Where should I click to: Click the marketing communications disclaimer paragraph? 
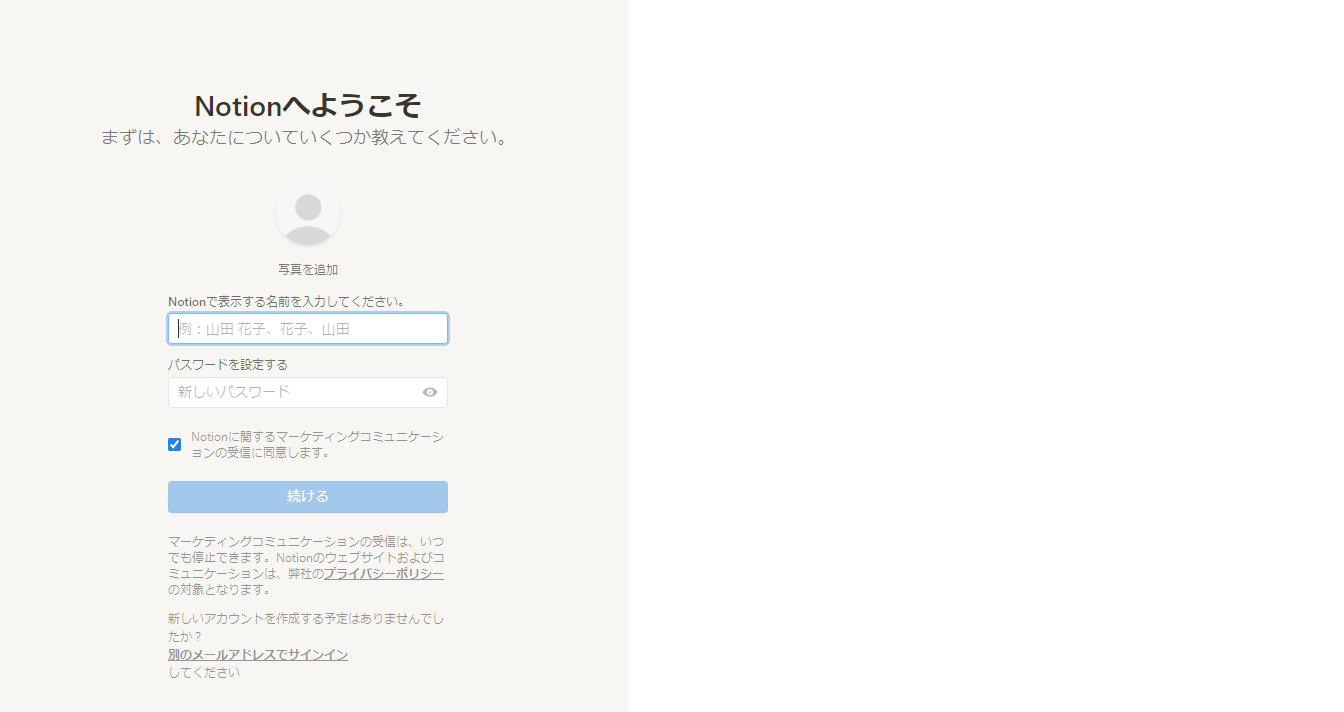[307, 565]
